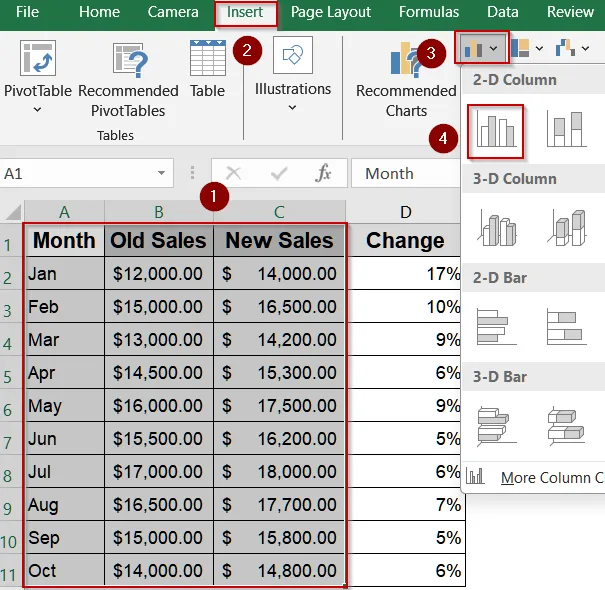Click the Insert Column or Bar Chart icon
Viewport: 605px width, 590px height.
coord(473,49)
